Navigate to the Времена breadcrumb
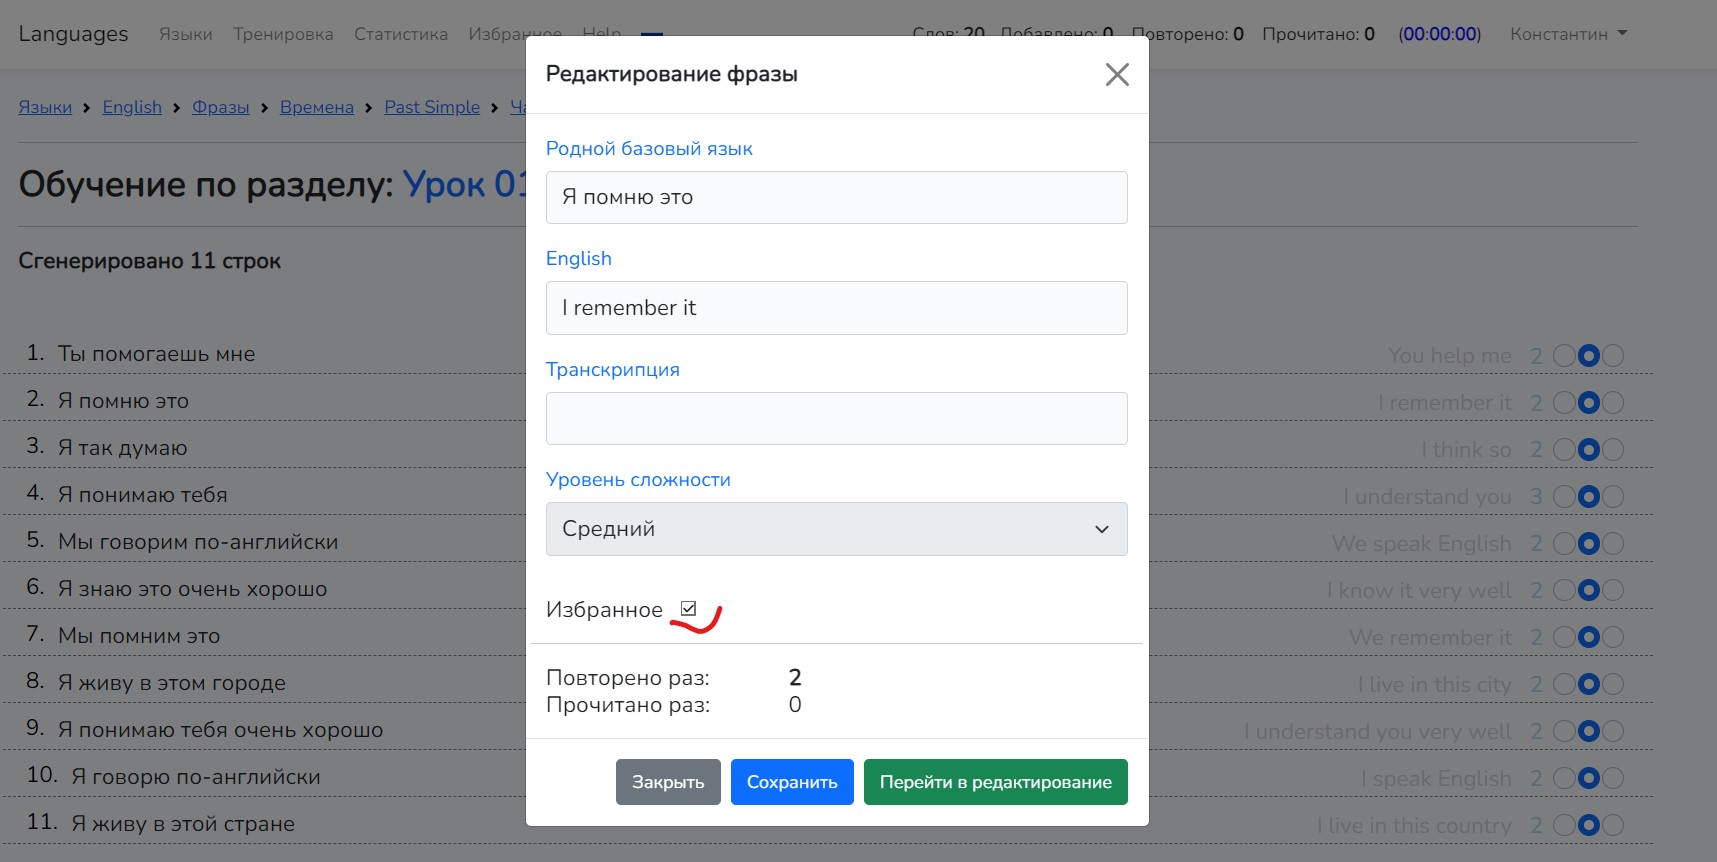Image resolution: width=1717 pixels, height=862 pixels. point(316,107)
